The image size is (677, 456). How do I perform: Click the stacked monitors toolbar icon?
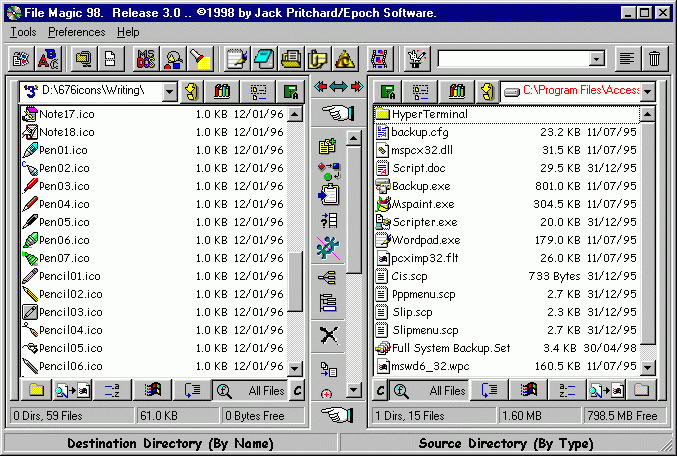(x=84, y=59)
